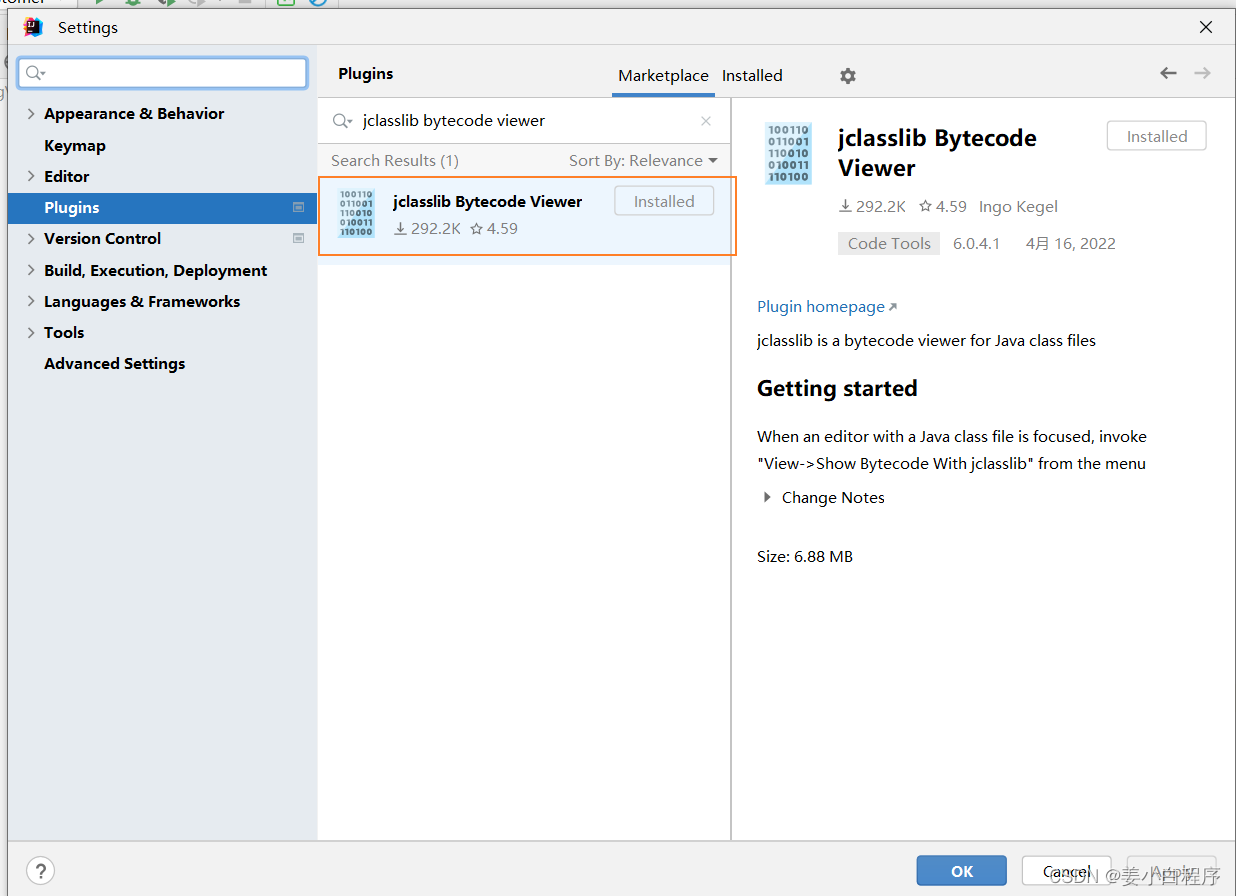1236x896 pixels.
Task: Click the release date 4月 16, 2022
Action: tap(1071, 243)
